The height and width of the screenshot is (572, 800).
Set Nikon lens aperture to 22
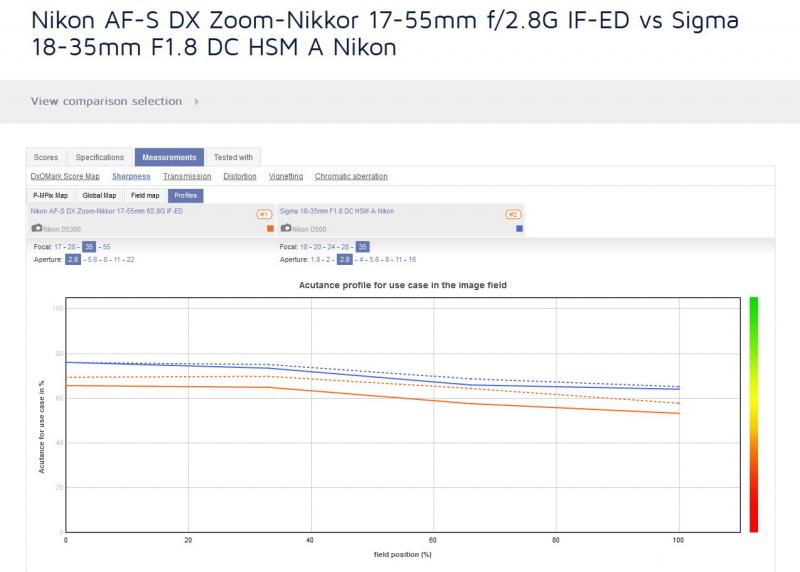pos(131,260)
